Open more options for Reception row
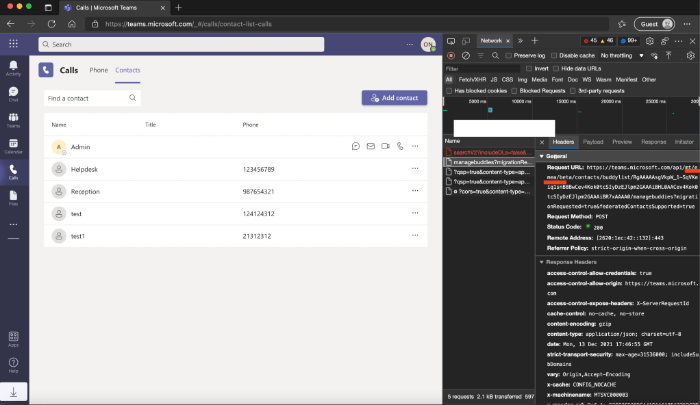Viewport: 700px width, 405px height. 415,191
